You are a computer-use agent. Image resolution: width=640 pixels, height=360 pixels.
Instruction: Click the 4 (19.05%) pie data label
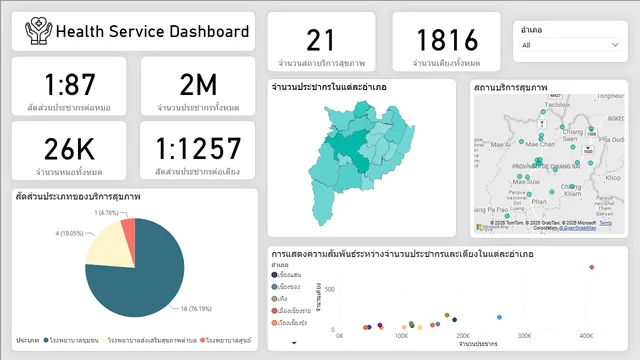coord(69,233)
